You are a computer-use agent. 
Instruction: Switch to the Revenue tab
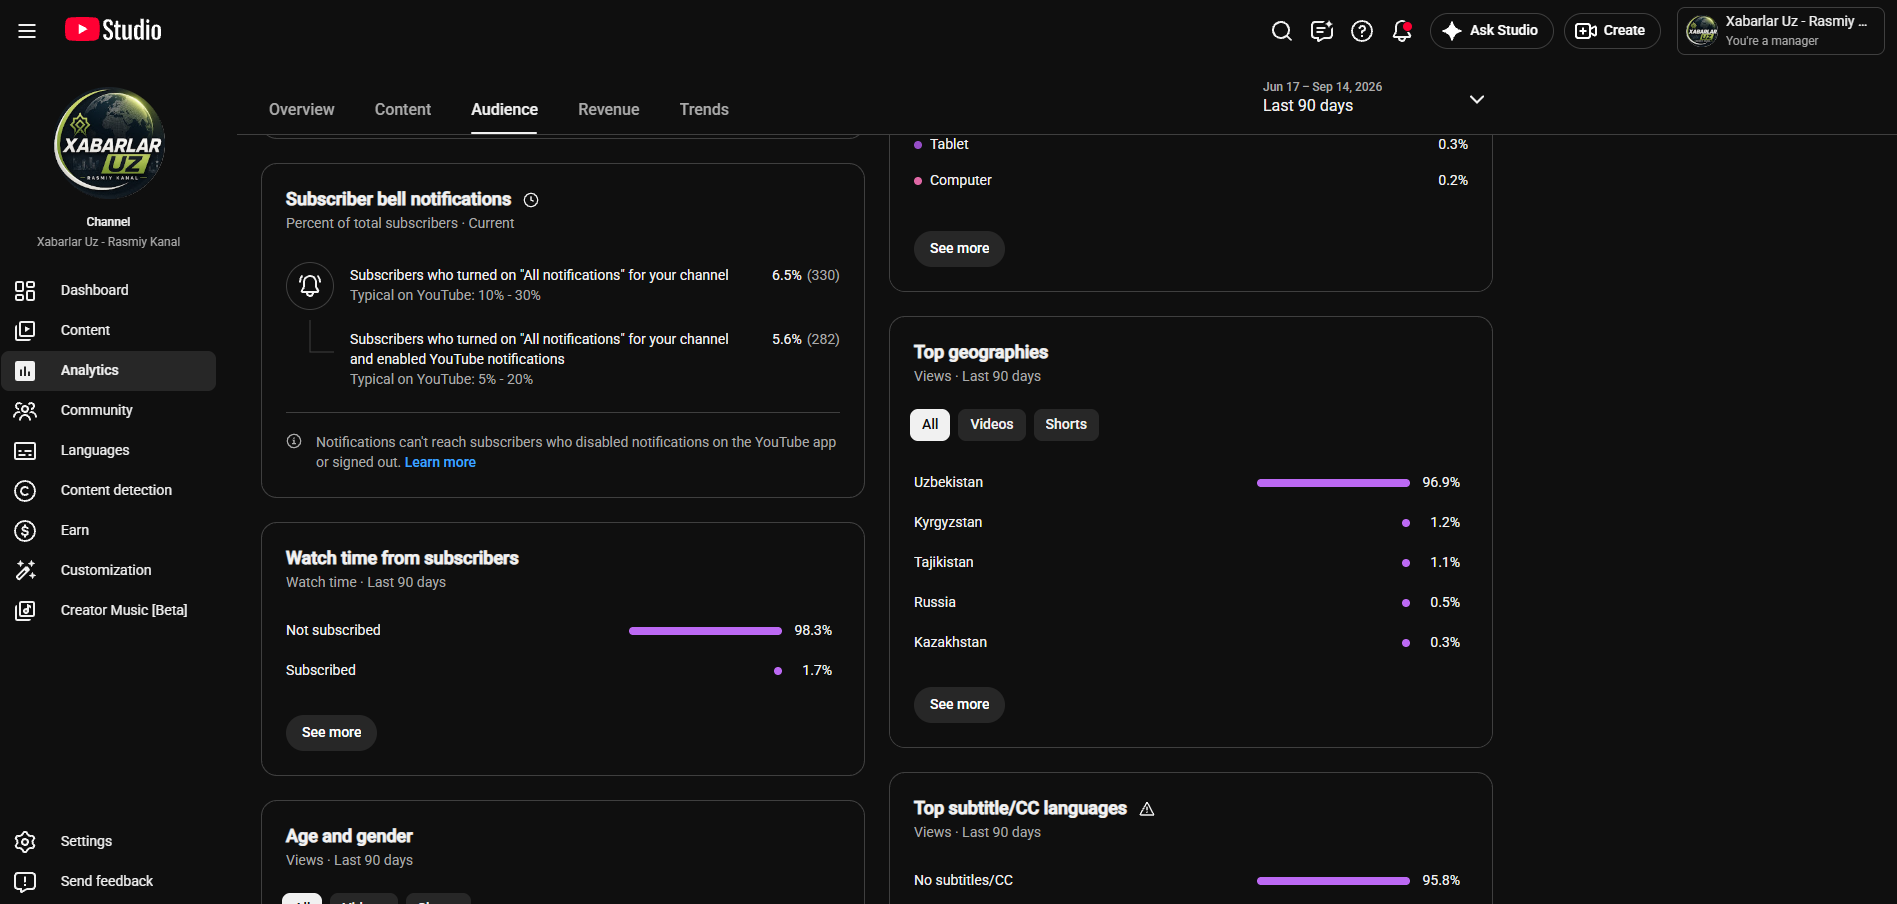pyautogui.click(x=608, y=110)
